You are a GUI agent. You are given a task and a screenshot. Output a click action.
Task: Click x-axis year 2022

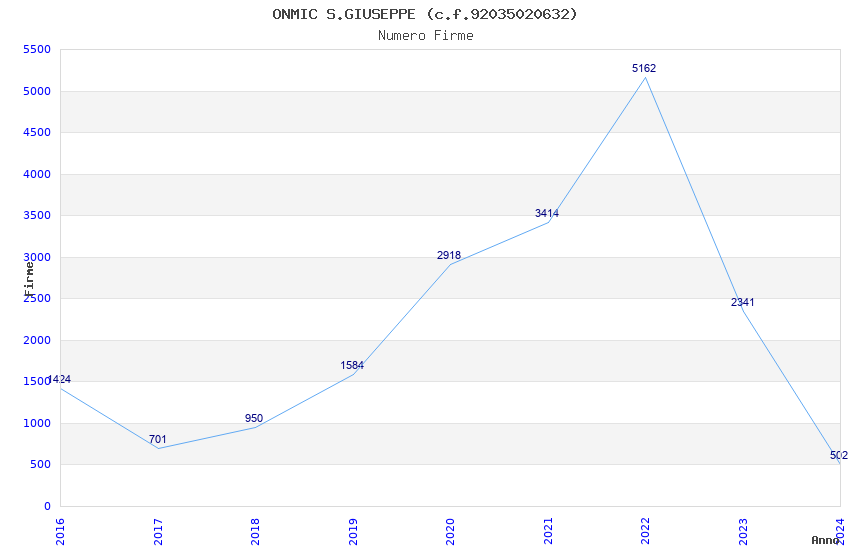click(x=645, y=532)
